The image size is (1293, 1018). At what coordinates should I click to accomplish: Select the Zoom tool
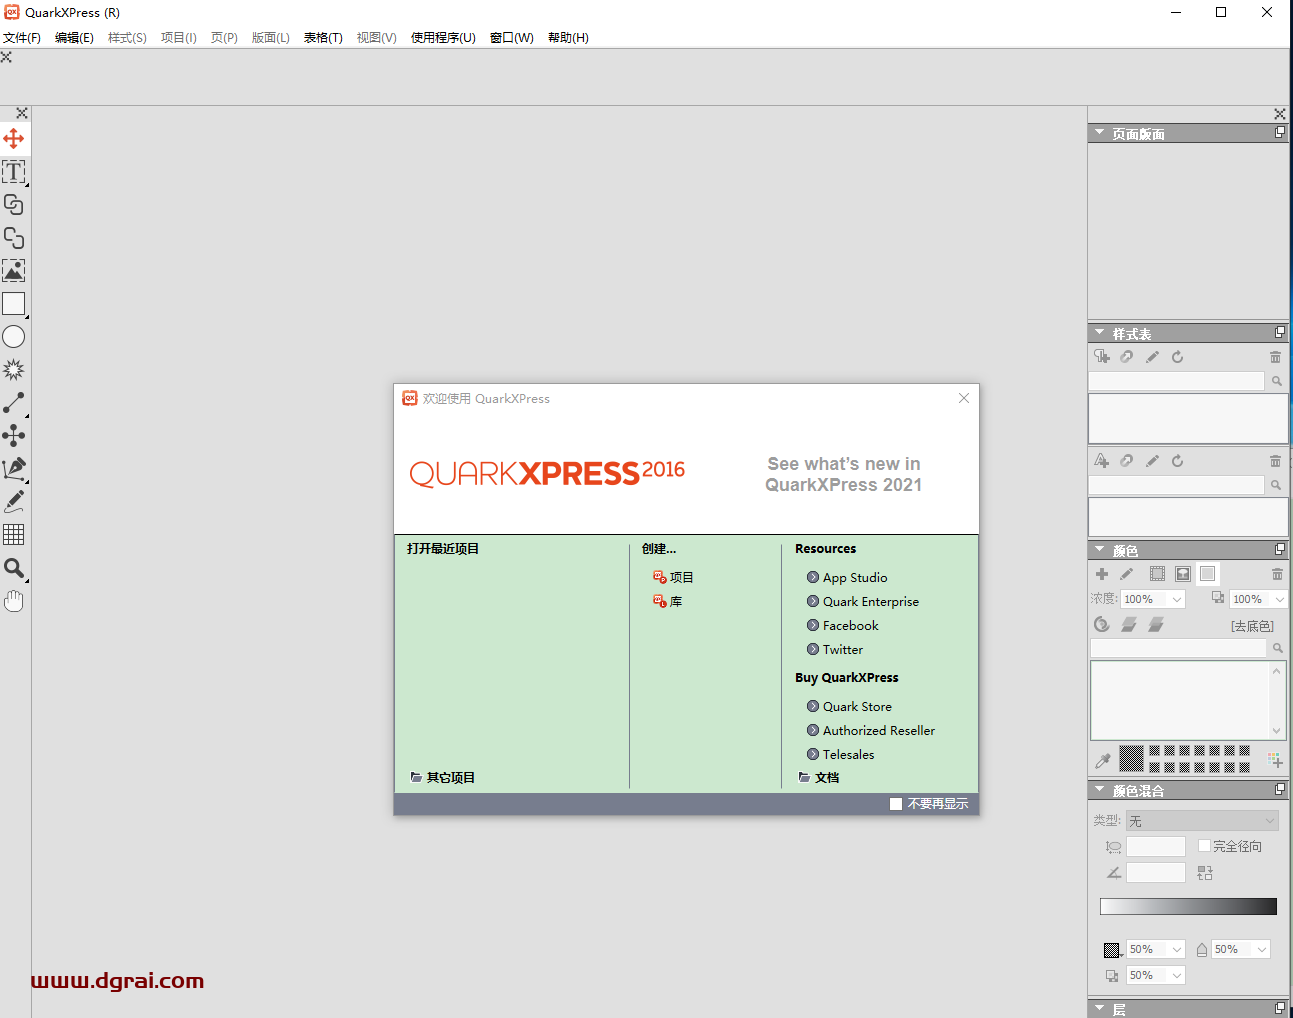(x=14, y=568)
